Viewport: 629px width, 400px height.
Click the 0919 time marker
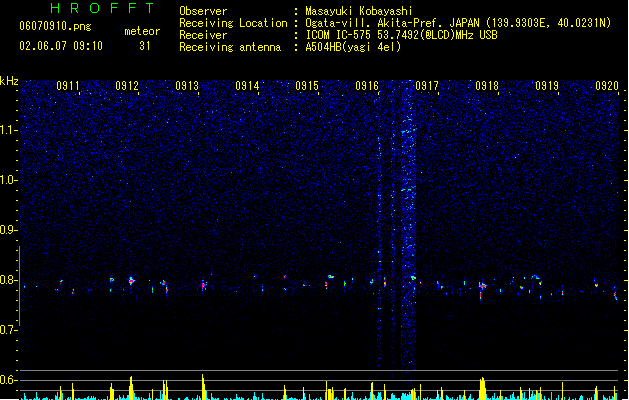pyautogui.click(x=547, y=86)
